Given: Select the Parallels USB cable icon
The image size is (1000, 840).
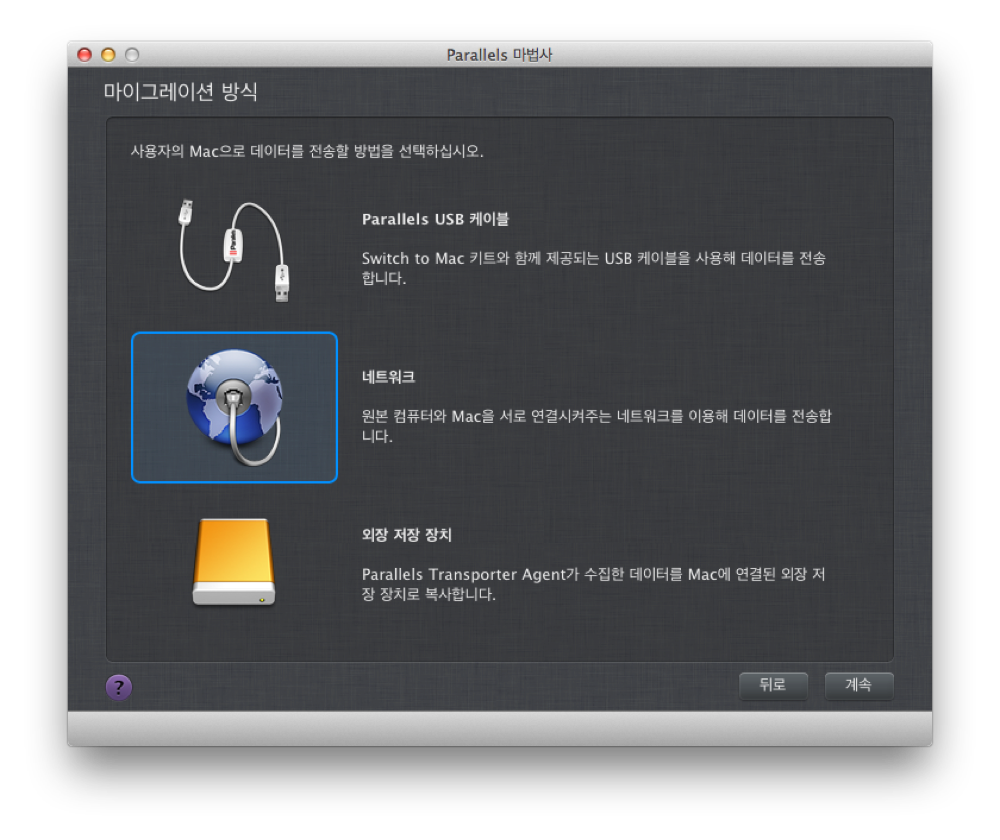Looking at the screenshot, I should coord(234,251).
